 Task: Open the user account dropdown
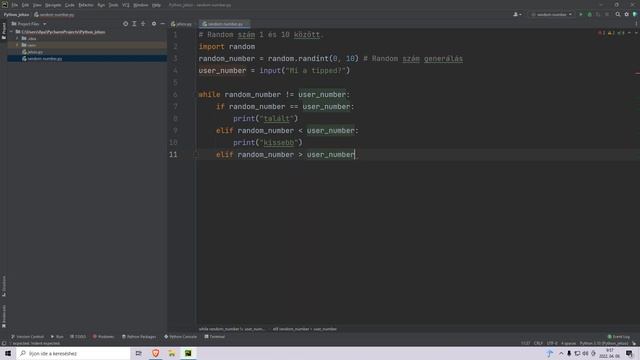point(517,15)
